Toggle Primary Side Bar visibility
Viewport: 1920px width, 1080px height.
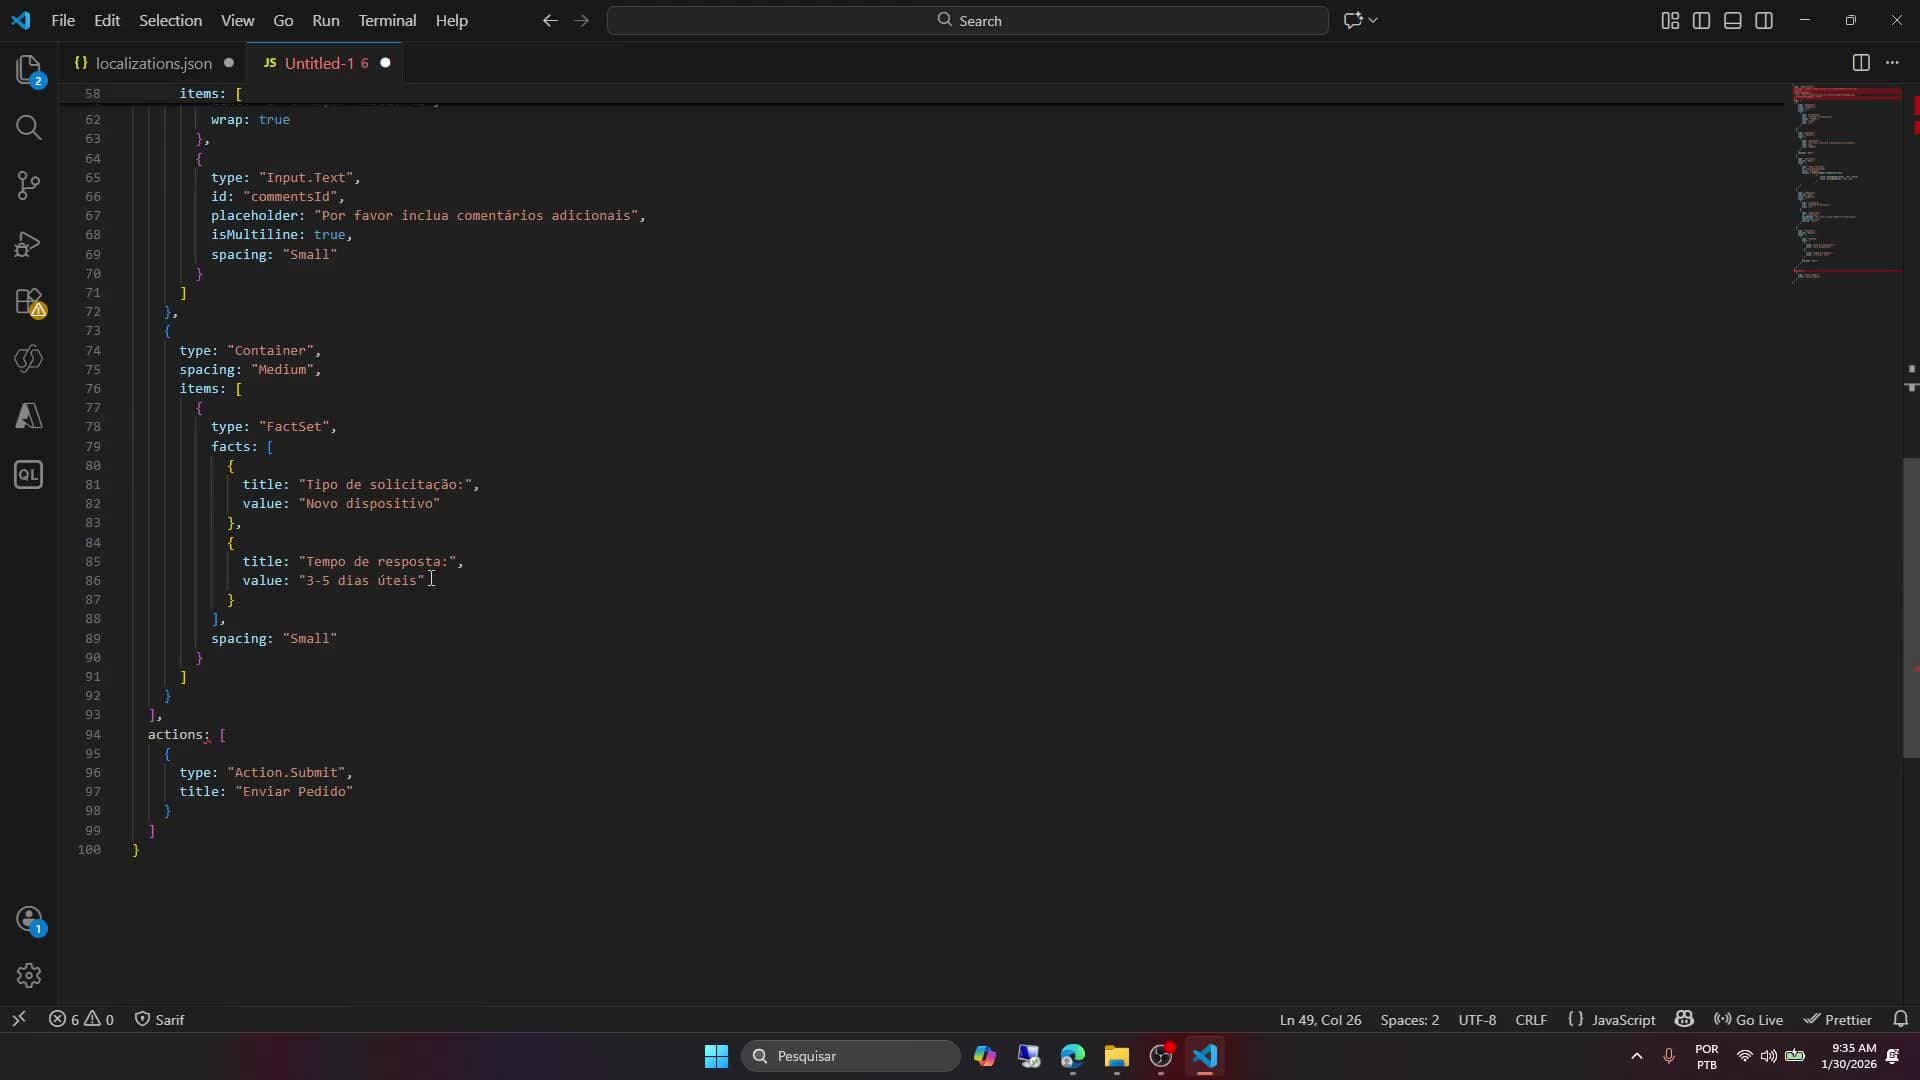click(1701, 20)
